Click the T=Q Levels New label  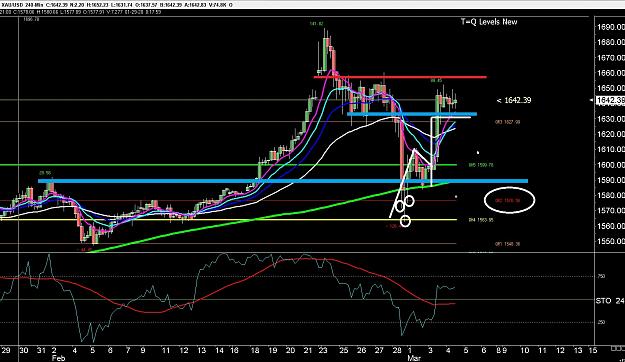click(489, 22)
